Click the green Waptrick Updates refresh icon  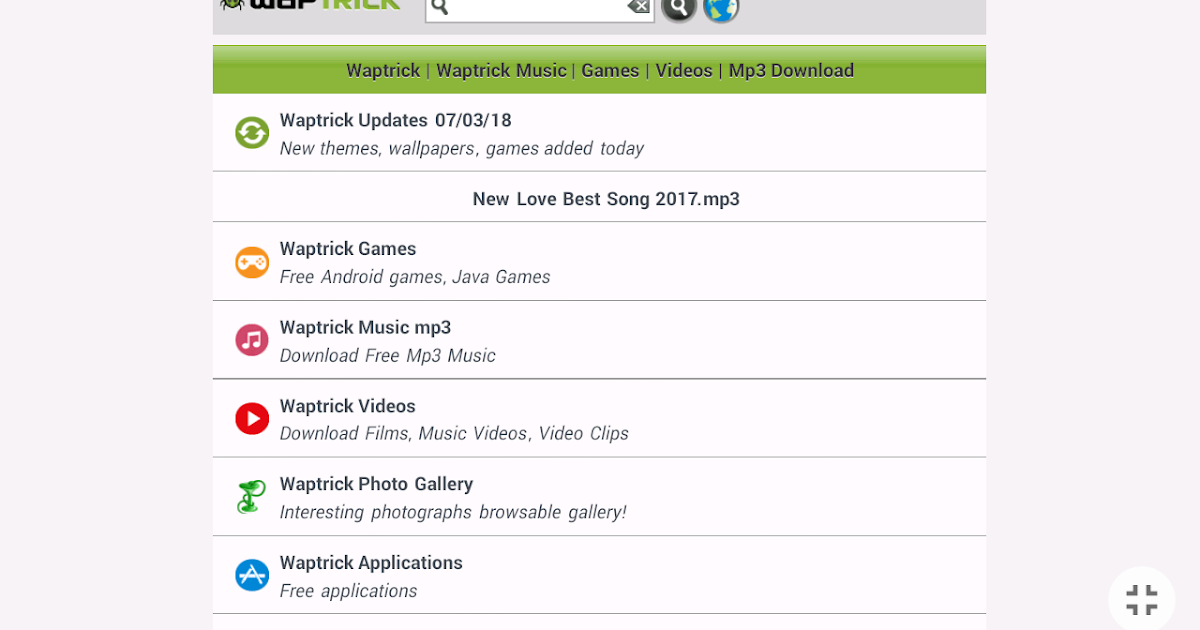click(x=252, y=133)
